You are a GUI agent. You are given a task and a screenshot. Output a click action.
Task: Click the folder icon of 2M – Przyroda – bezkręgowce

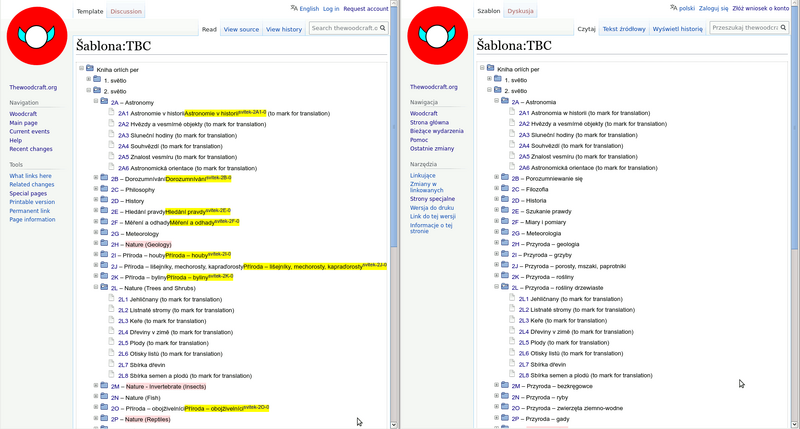505,385
